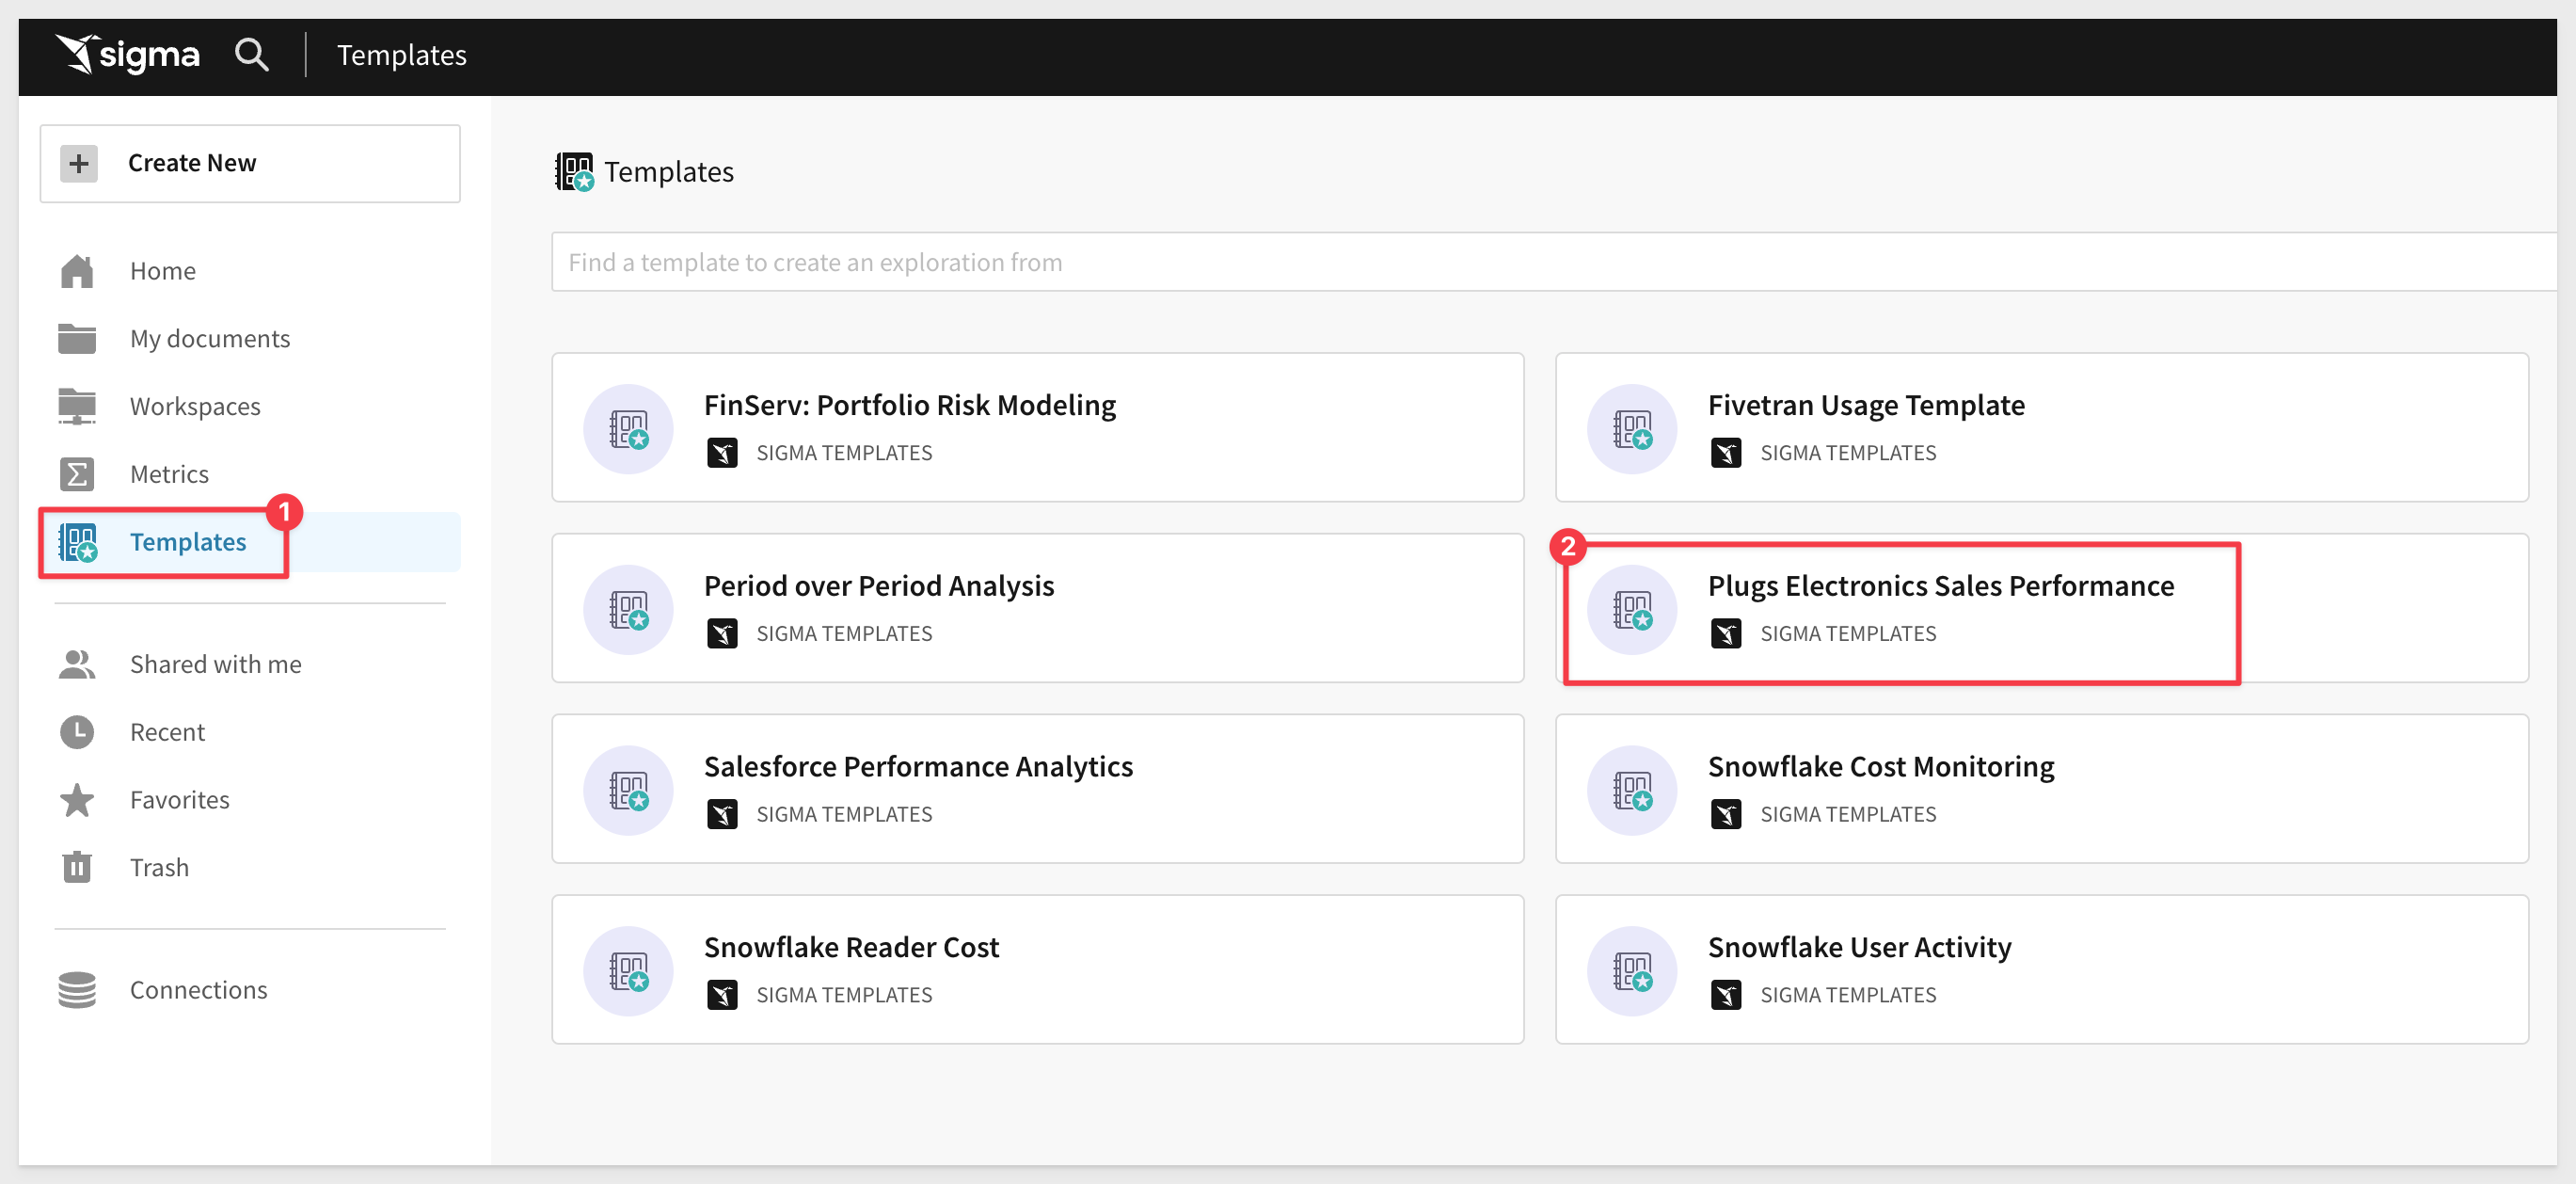The width and height of the screenshot is (2576, 1184).
Task: Click Snowflake Cost Monitoring template icon
Action: click(x=1632, y=790)
